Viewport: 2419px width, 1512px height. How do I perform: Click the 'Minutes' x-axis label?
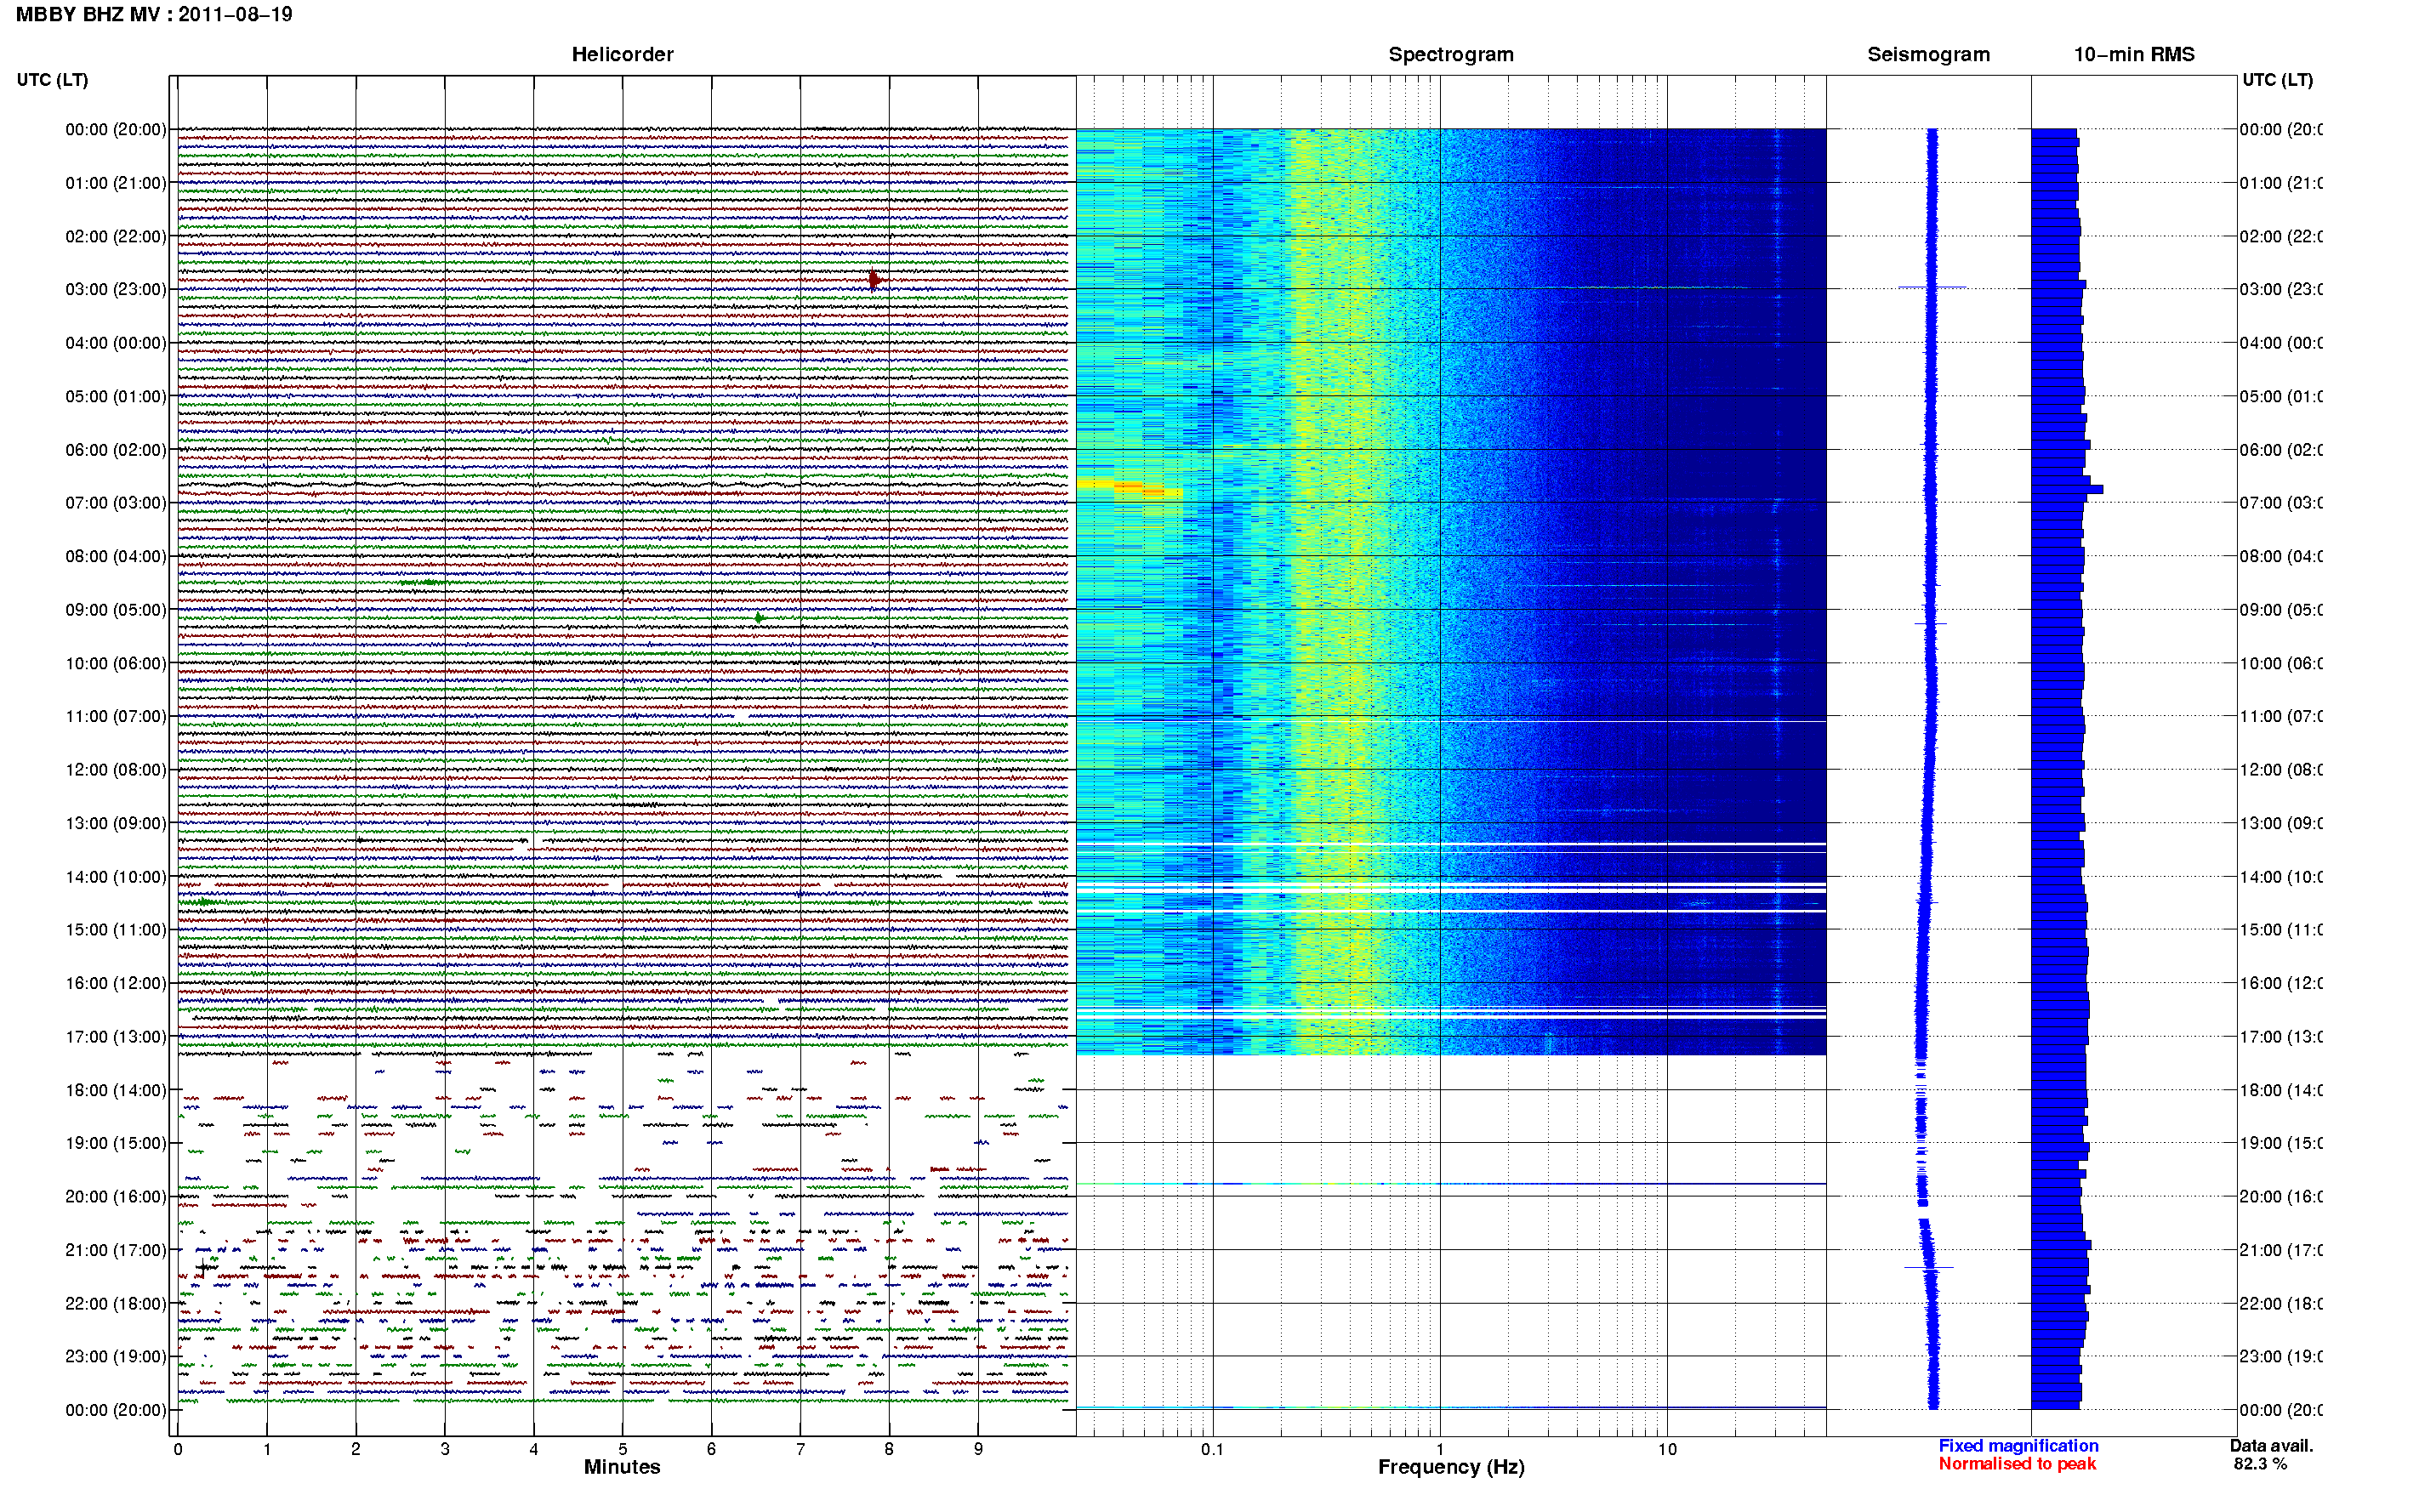622,1467
